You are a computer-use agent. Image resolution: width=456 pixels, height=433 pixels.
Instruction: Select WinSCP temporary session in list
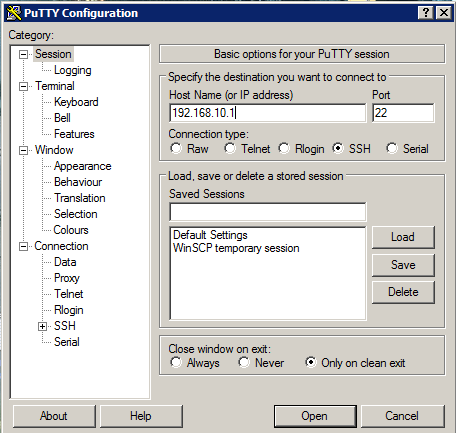tap(236, 248)
